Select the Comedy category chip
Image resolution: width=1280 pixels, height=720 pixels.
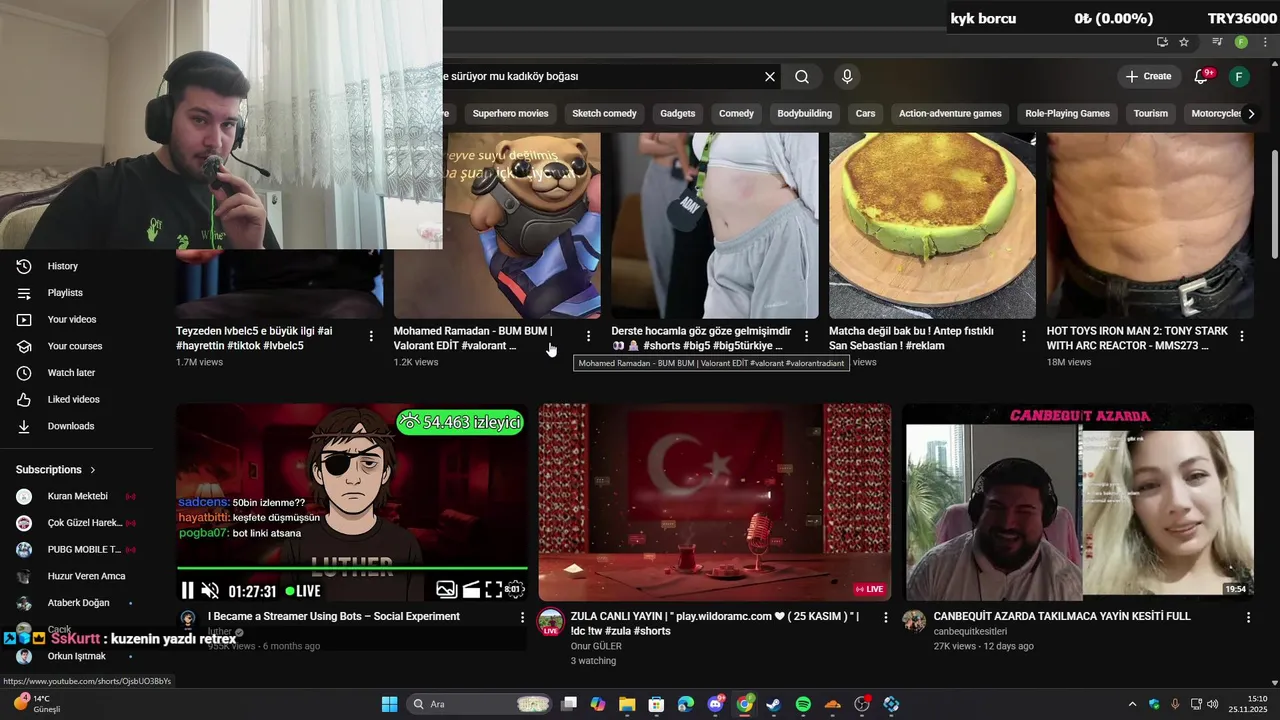[736, 114]
